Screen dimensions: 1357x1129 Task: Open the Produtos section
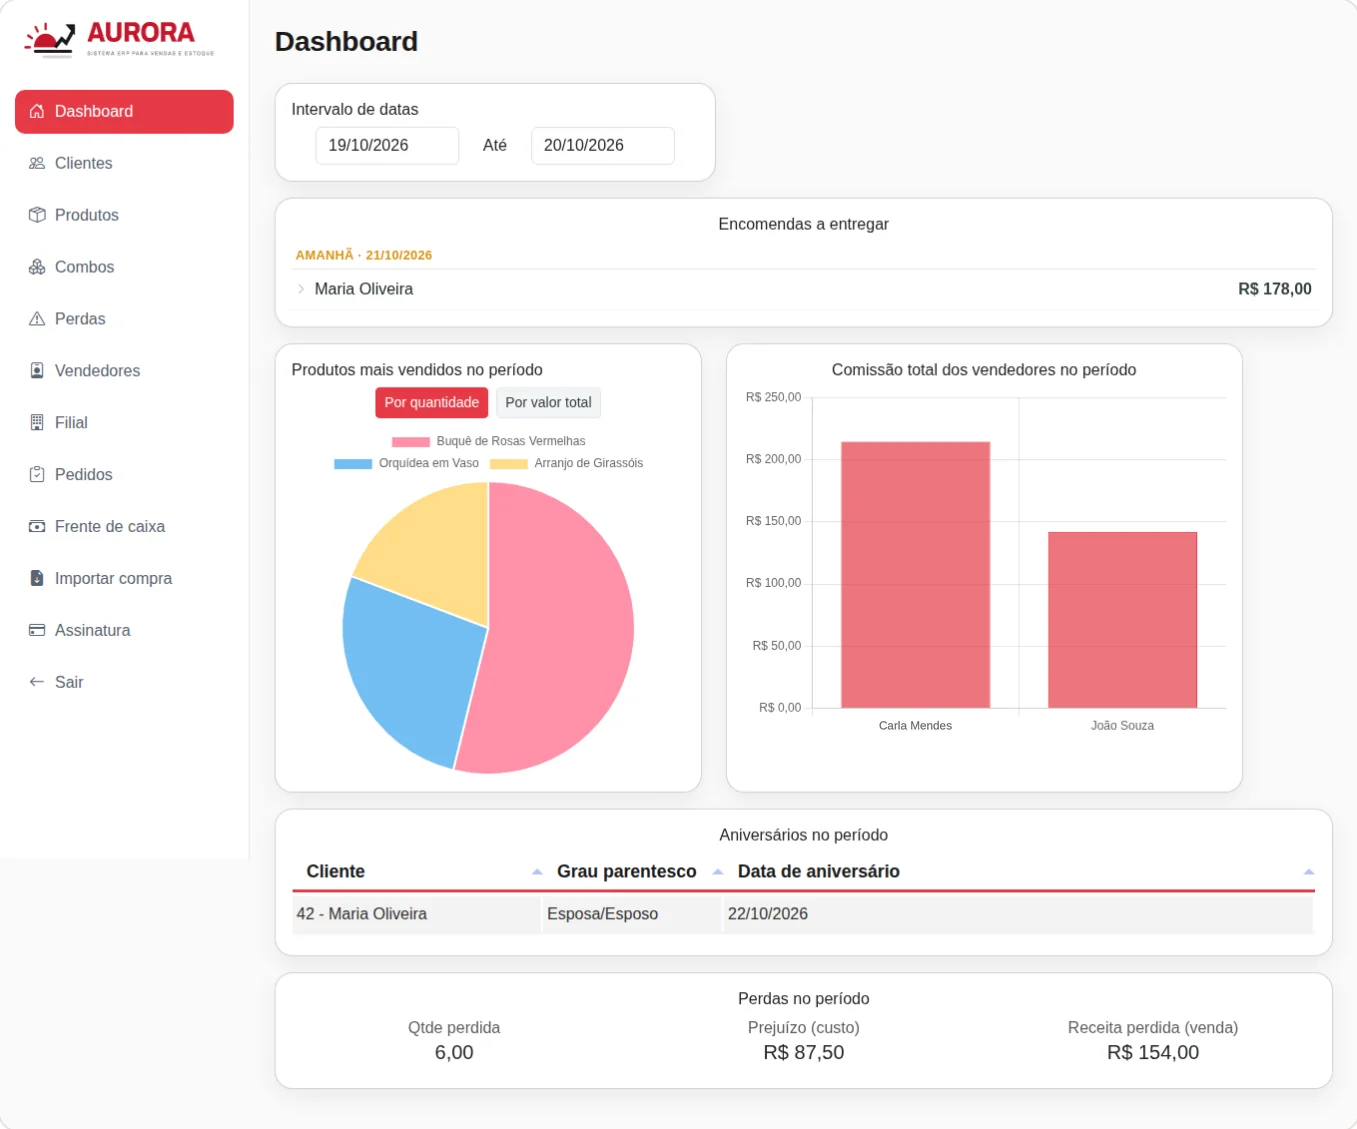(124, 215)
